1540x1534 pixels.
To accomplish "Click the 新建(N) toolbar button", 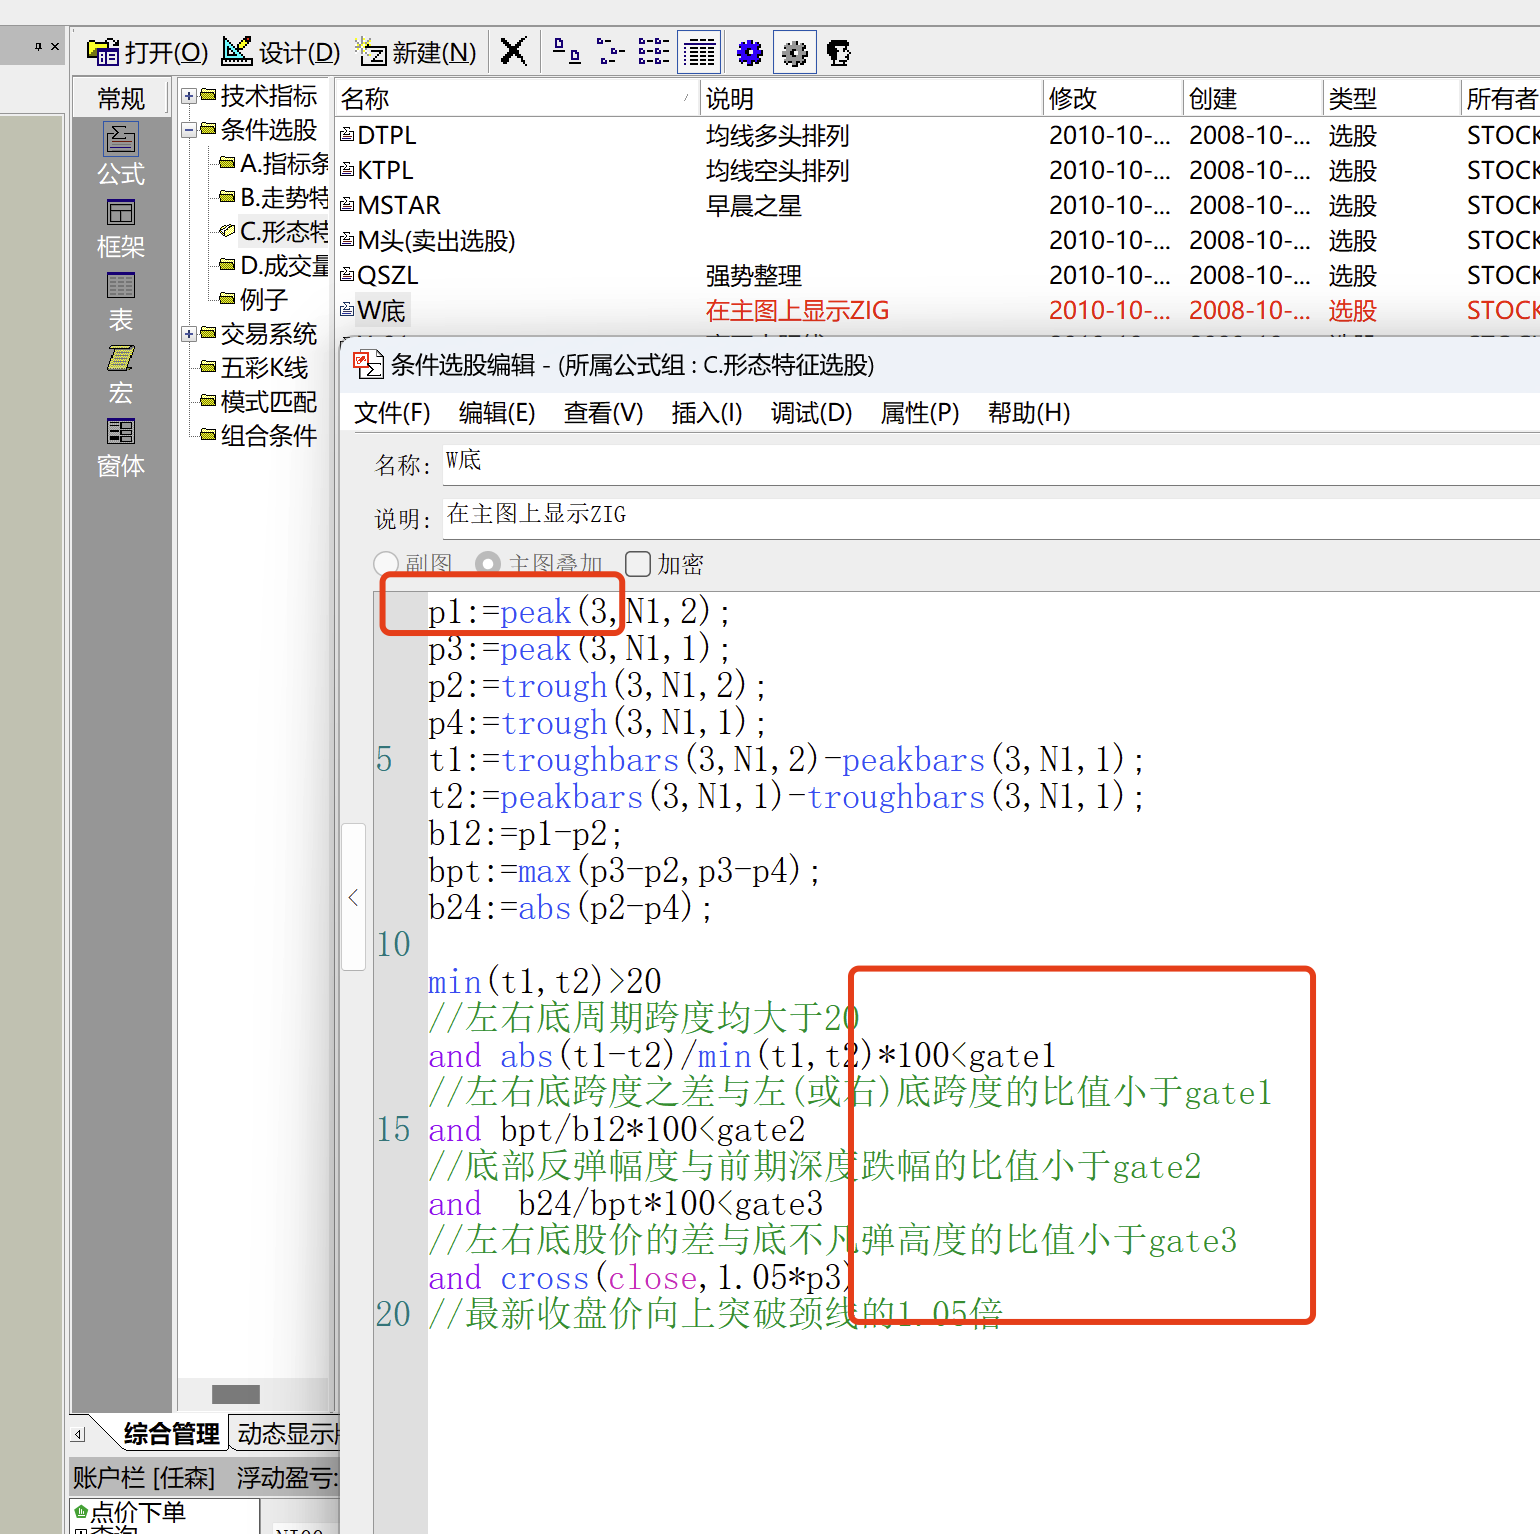I will [417, 52].
